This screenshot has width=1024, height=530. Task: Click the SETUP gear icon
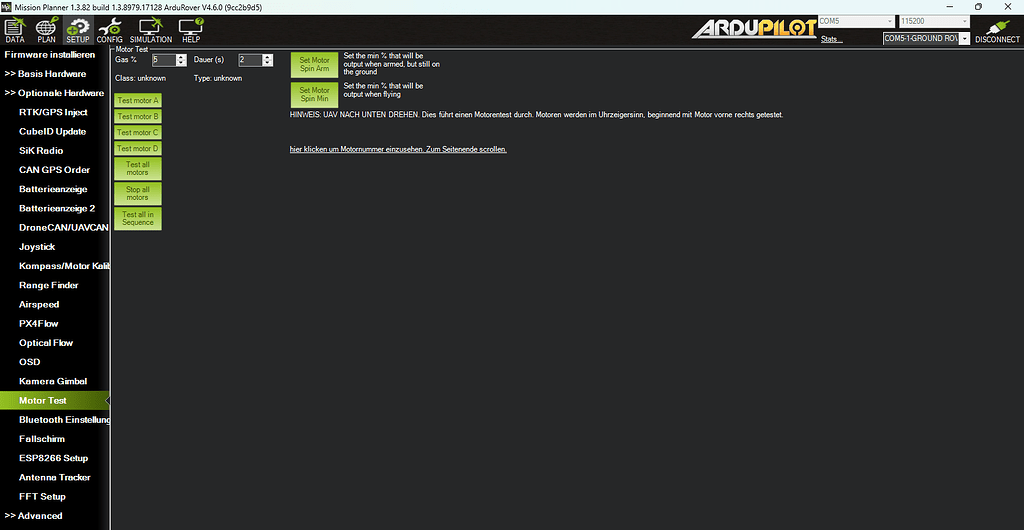[78, 30]
